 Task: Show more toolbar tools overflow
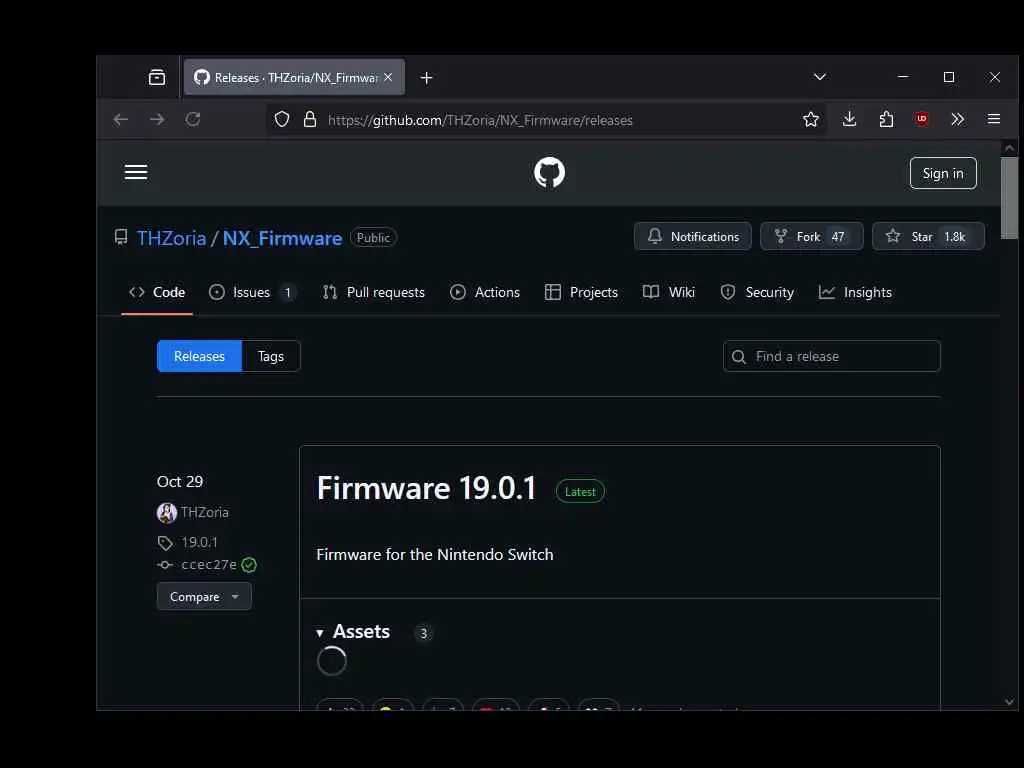pos(957,120)
